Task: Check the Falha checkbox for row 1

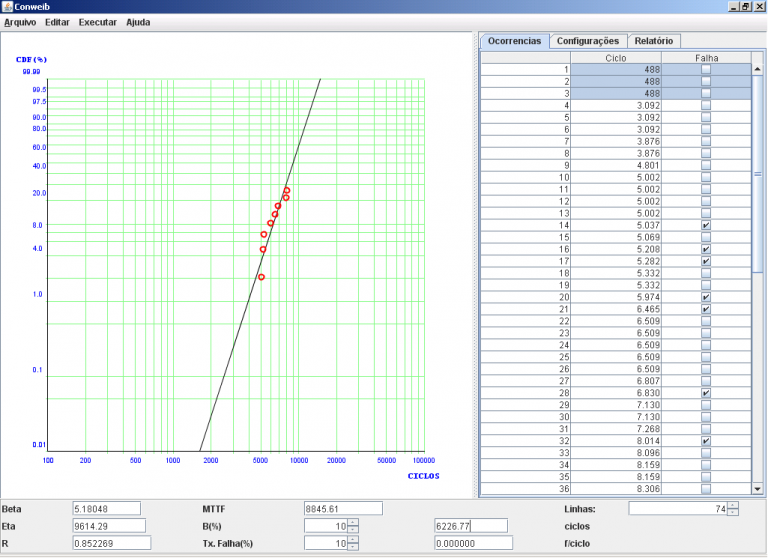Action: (x=706, y=70)
